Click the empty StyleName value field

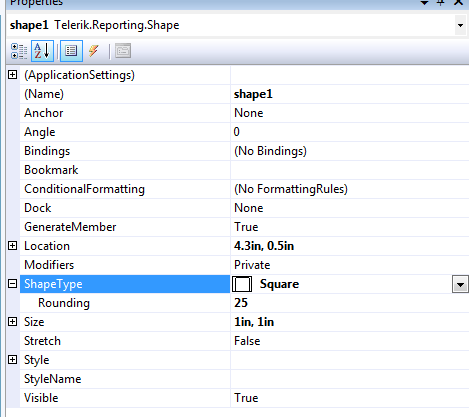(x=350, y=379)
